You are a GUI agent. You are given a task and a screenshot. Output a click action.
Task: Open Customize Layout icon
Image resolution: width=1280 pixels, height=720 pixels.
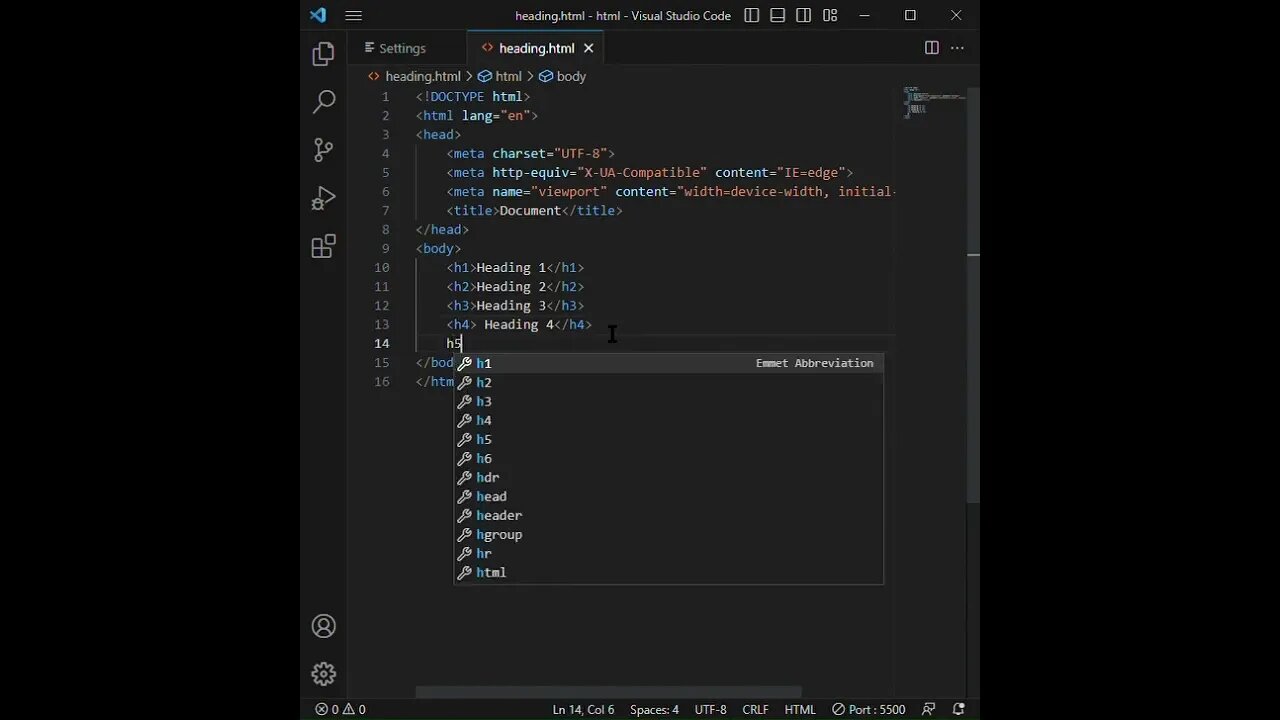pos(830,15)
